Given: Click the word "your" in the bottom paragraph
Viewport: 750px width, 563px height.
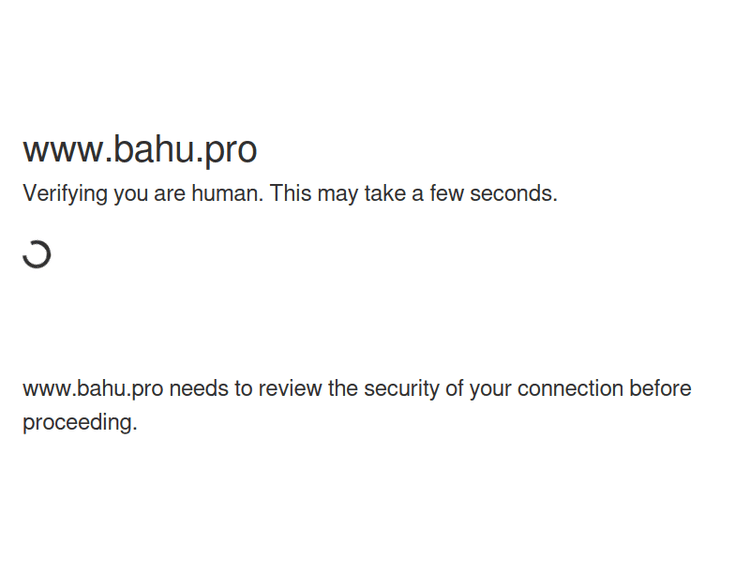Looking at the screenshot, I should pos(489,388).
